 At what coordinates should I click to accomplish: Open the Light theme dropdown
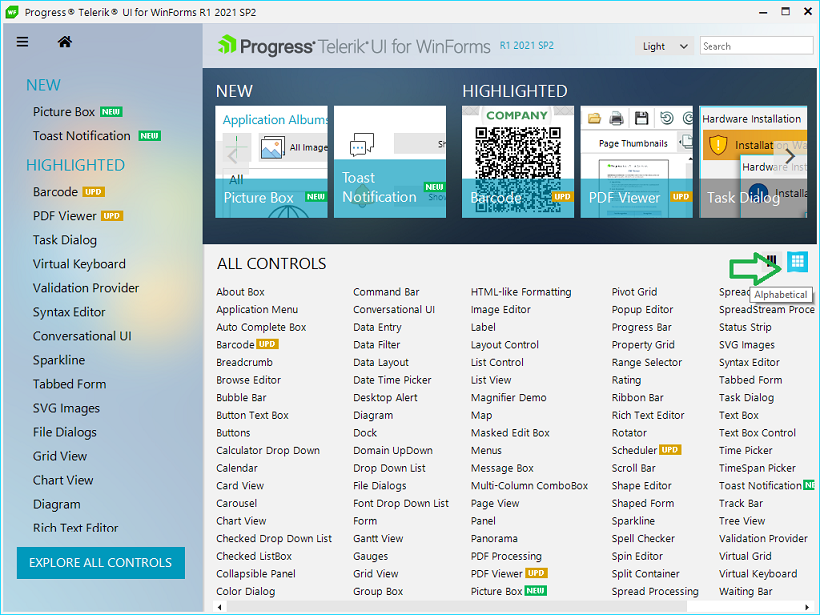(666, 46)
